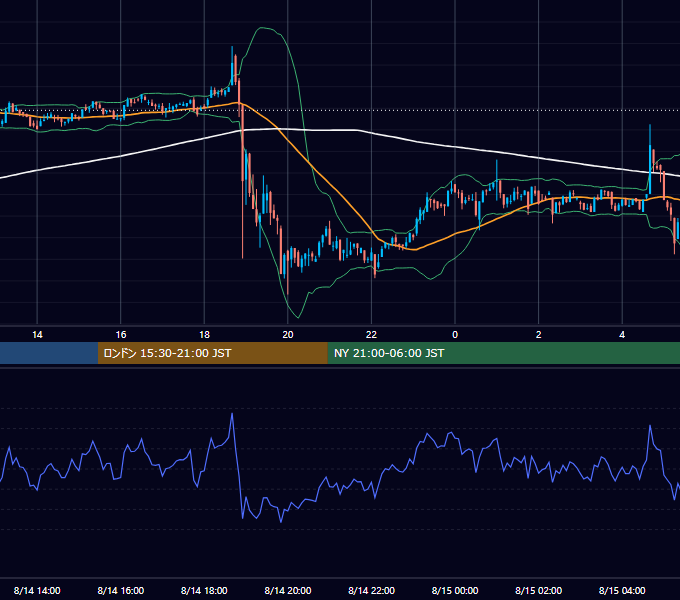Click the upper chart hour label 18

coord(204,335)
